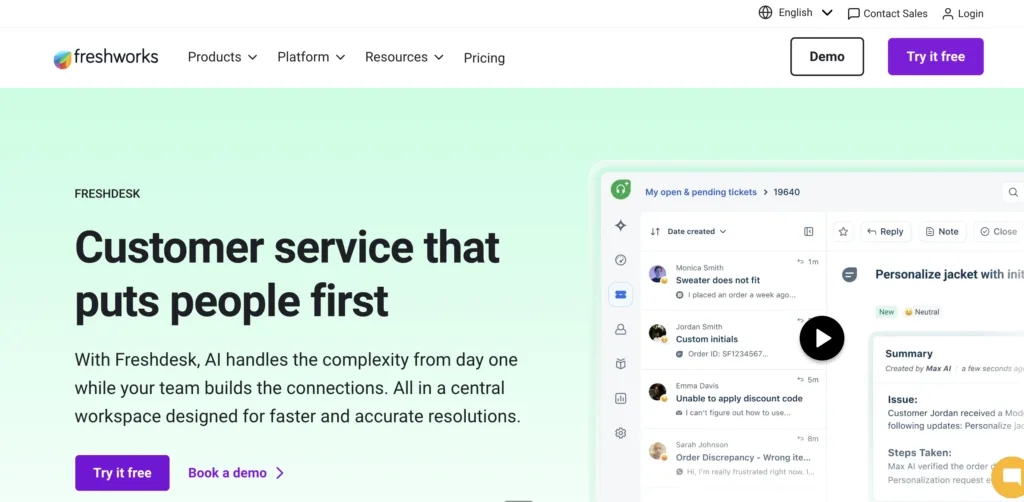Click the sparkle AI sidebar icon
This screenshot has width=1024, height=502.
click(x=620, y=225)
